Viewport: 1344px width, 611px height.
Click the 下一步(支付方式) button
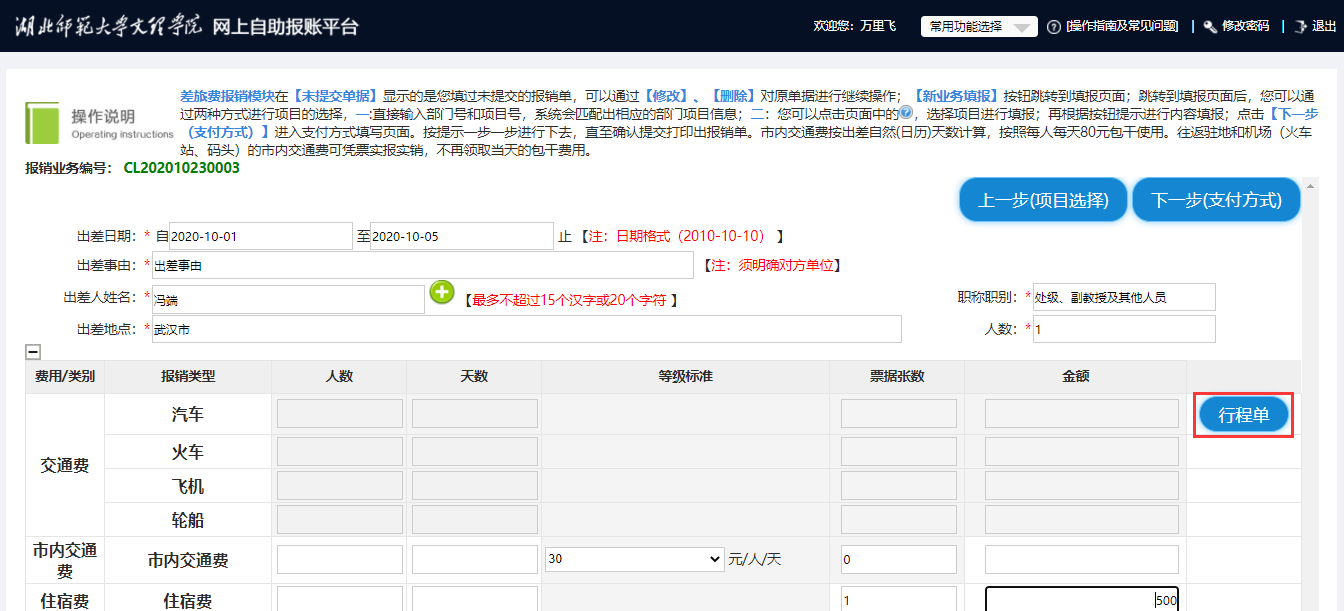point(1216,200)
